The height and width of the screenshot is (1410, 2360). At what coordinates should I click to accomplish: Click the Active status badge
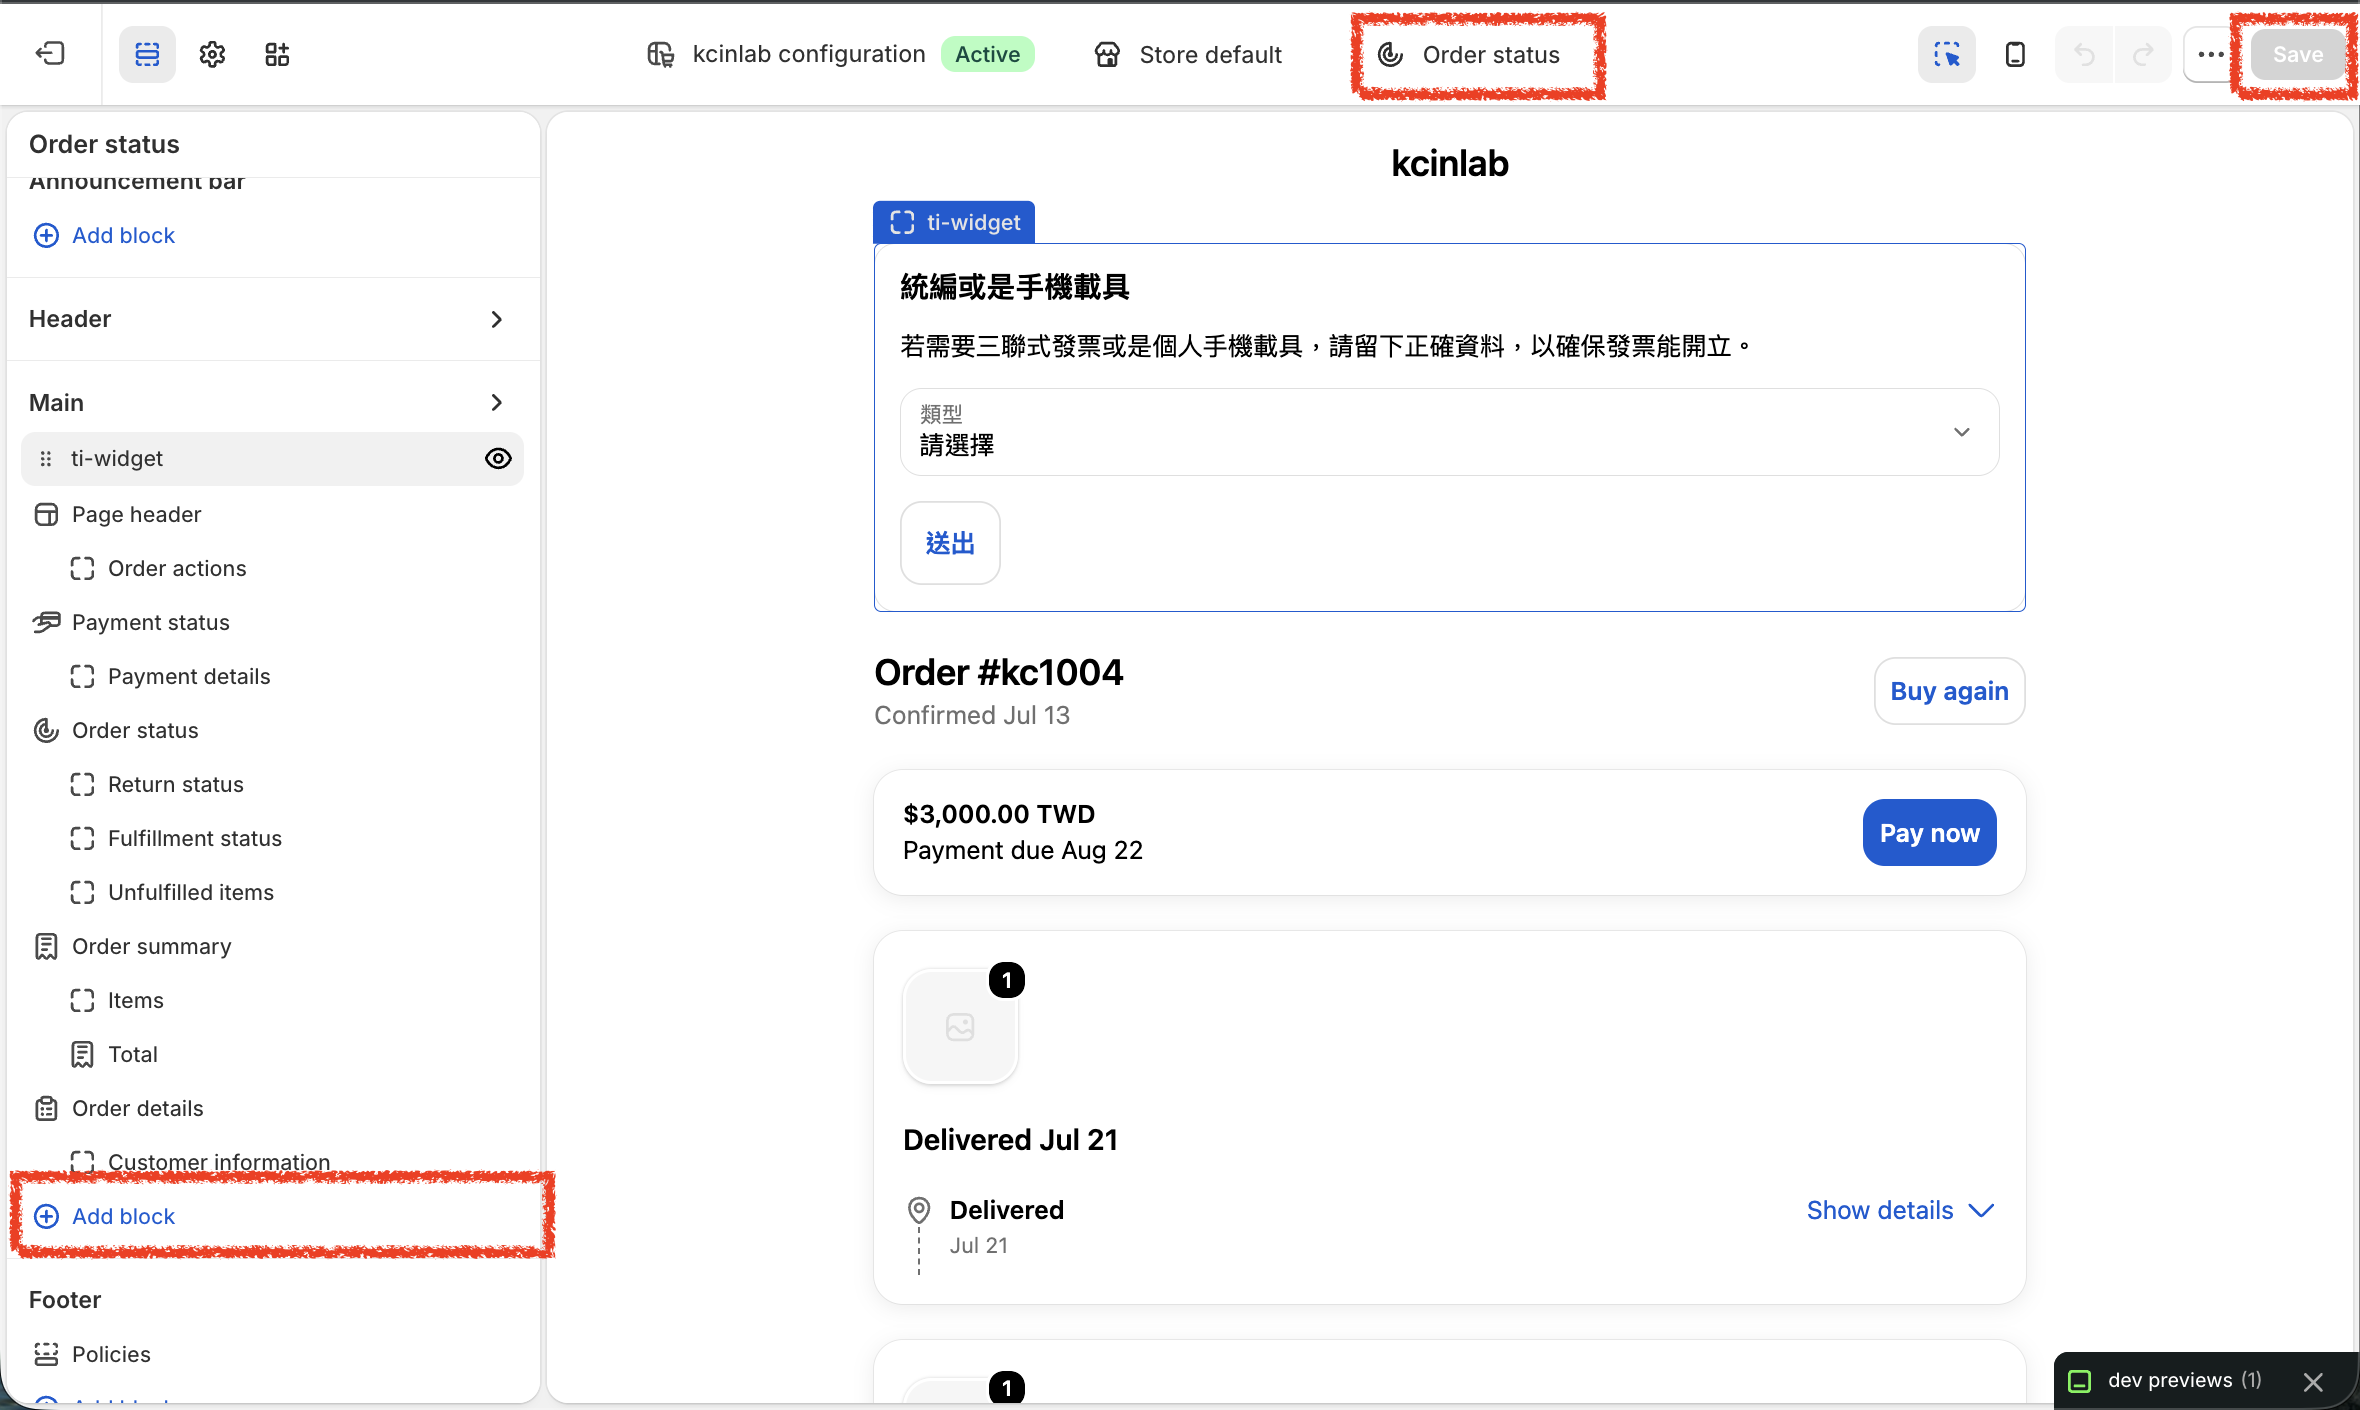pyautogui.click(x=987, y=54)
